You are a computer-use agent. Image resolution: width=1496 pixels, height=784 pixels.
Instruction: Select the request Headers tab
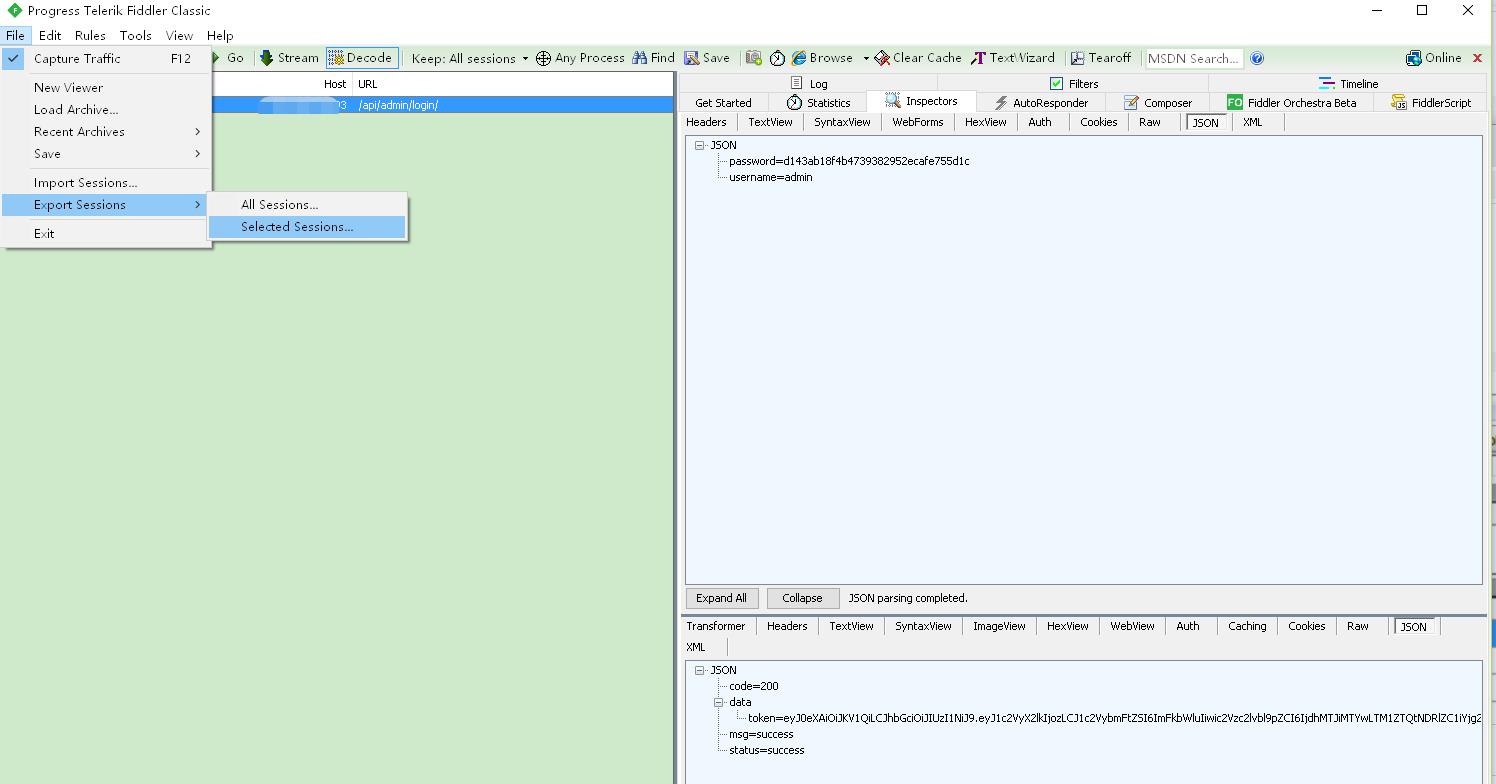point(706,122)
